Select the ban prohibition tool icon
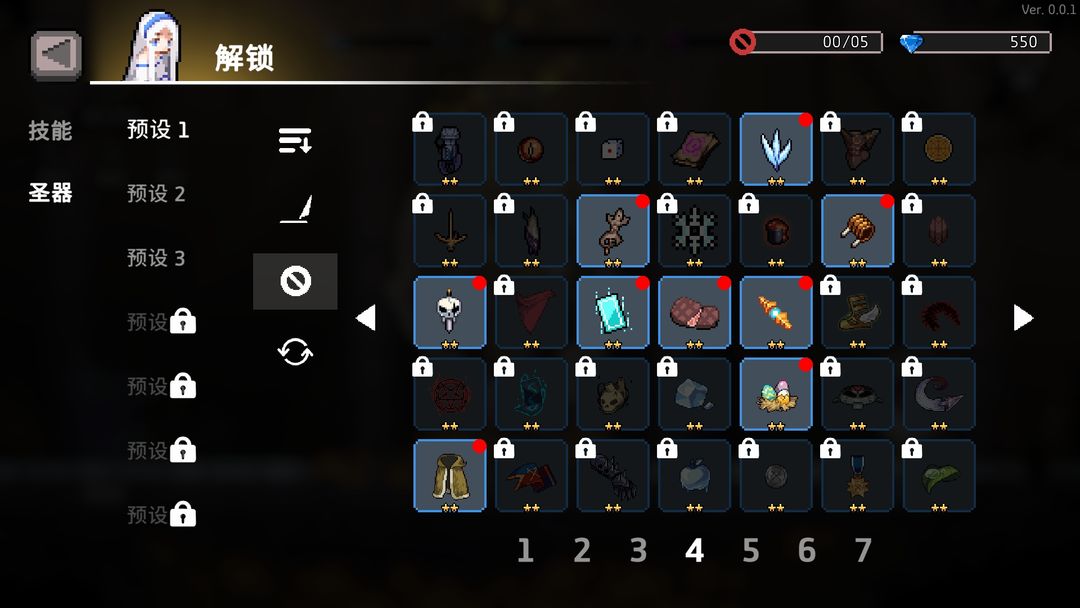The height and width of the screenshot is (608, 1080). [295, 281]
